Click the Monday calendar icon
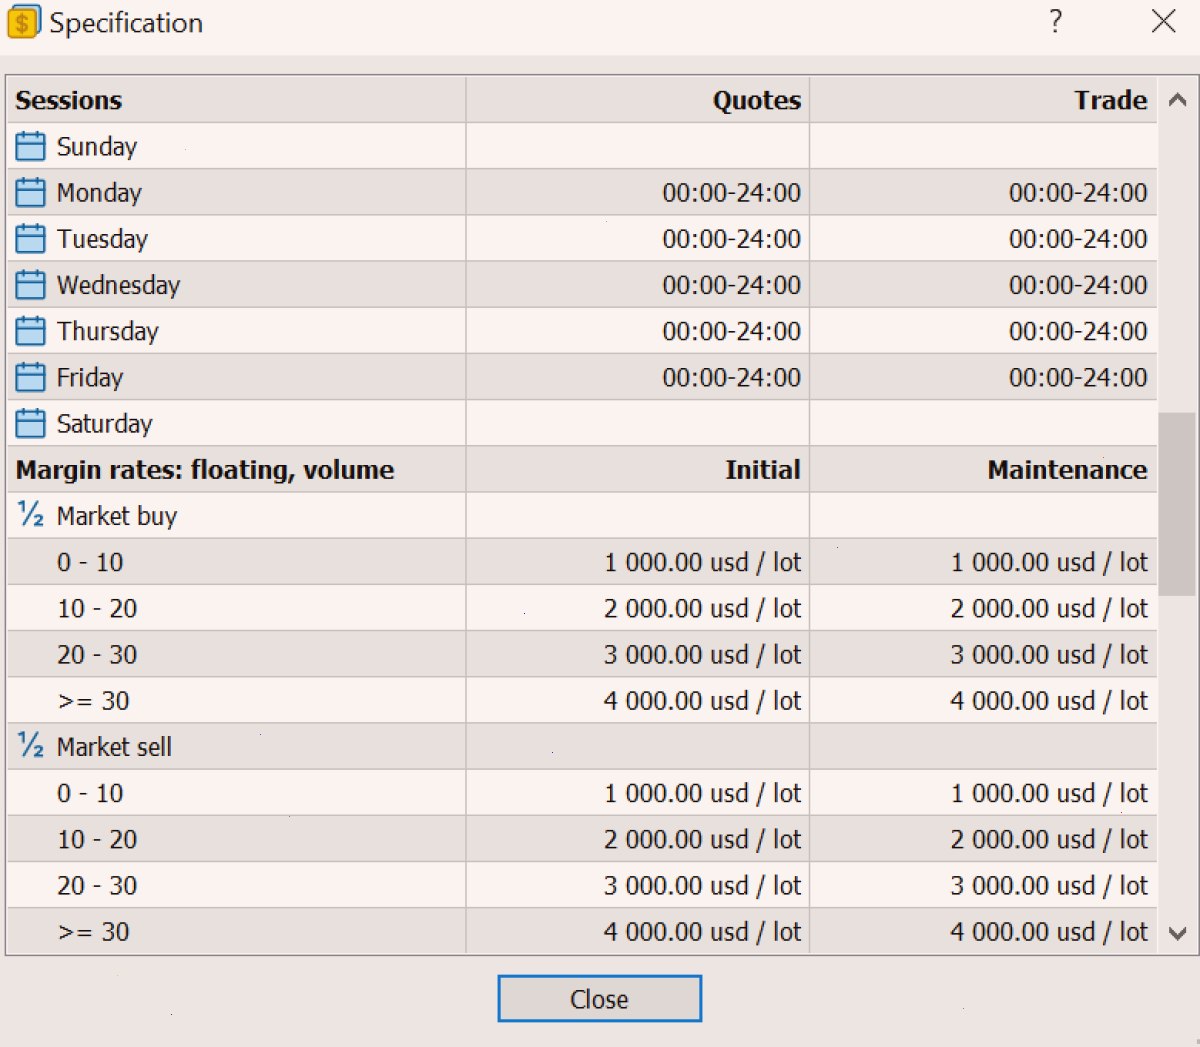This screenshot has height=1047, width=1200. [x=30, y=192]
